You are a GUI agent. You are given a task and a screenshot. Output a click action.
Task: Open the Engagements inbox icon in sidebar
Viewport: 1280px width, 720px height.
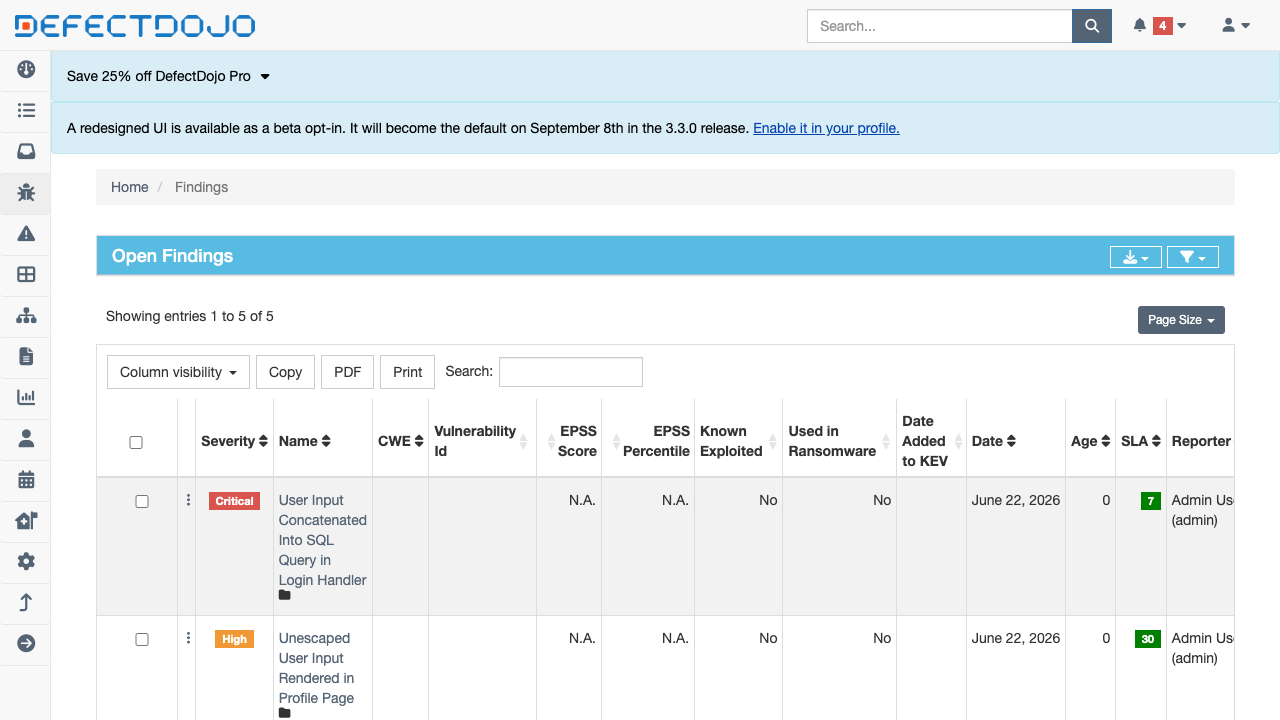click(26, 151)
